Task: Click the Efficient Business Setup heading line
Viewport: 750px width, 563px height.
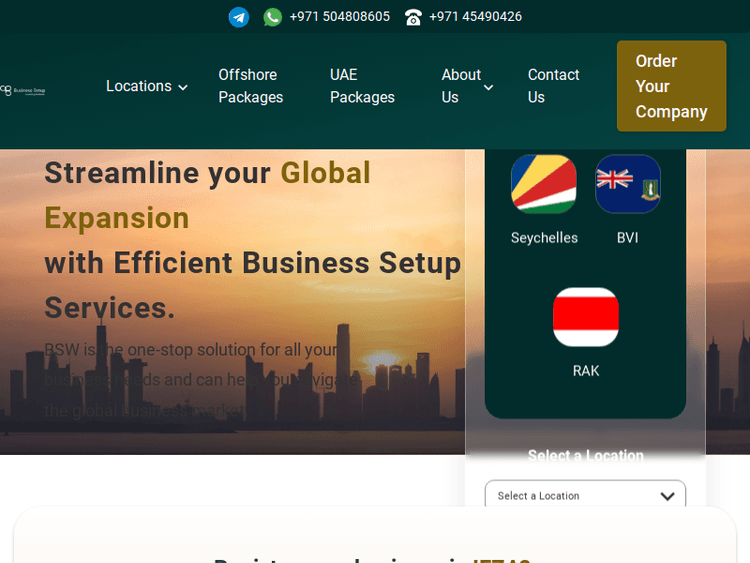Action: click(x=253, y=263)
